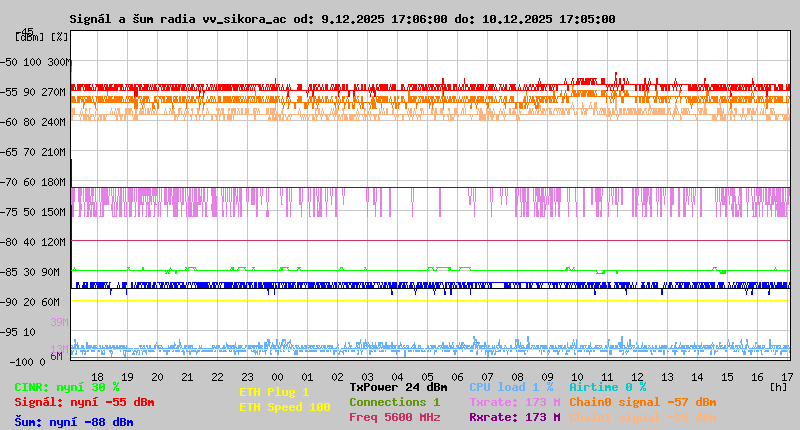800x430 pixels.
Task: Click hour label '22' on time axis
Action: (x=217, y=377)
